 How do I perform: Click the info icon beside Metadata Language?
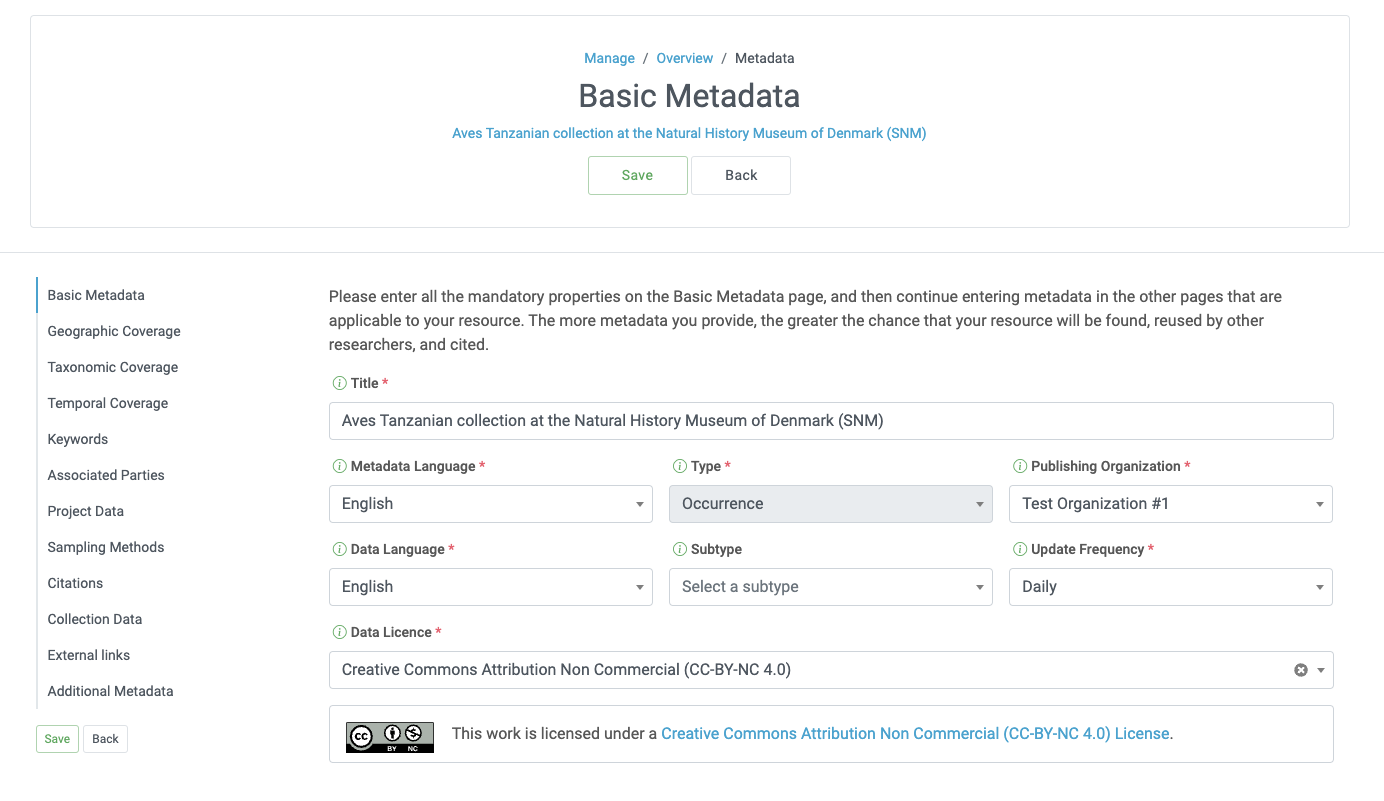click(339, 467)
